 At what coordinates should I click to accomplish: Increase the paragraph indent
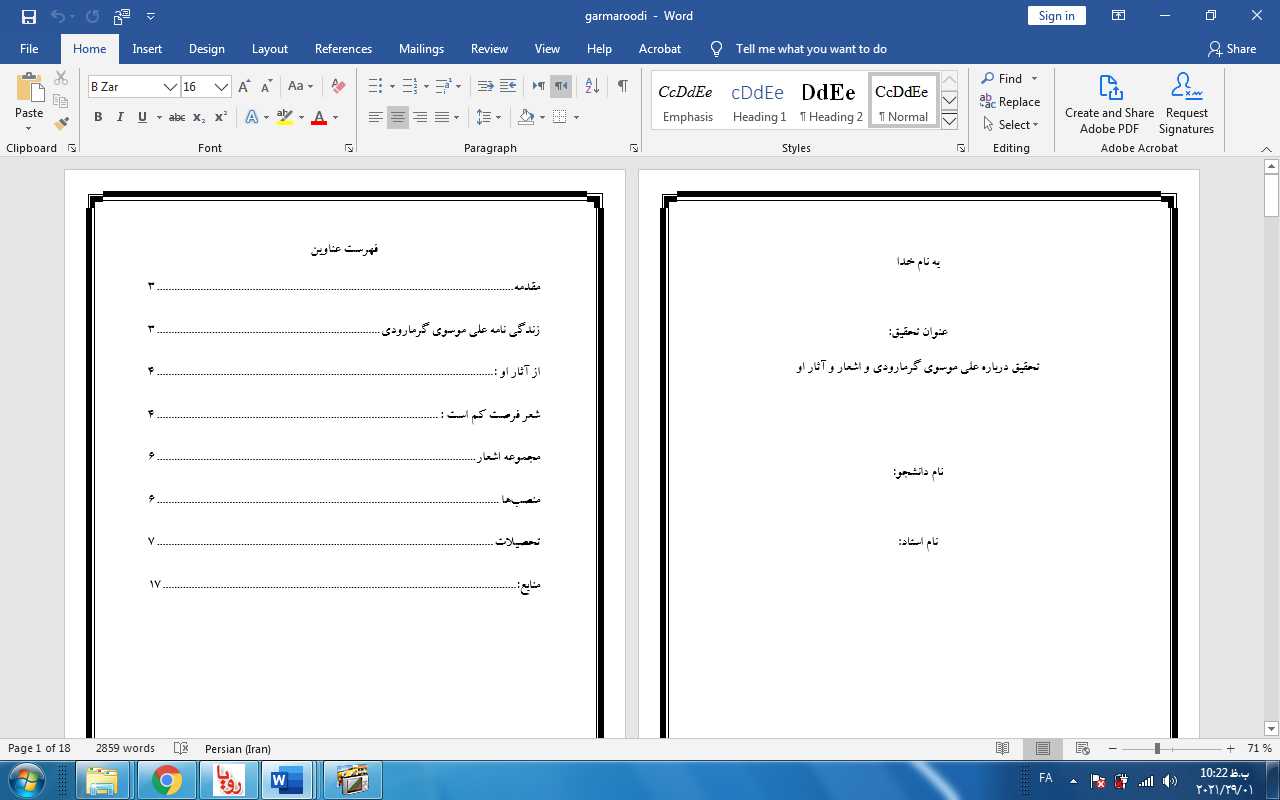[508, 87]
